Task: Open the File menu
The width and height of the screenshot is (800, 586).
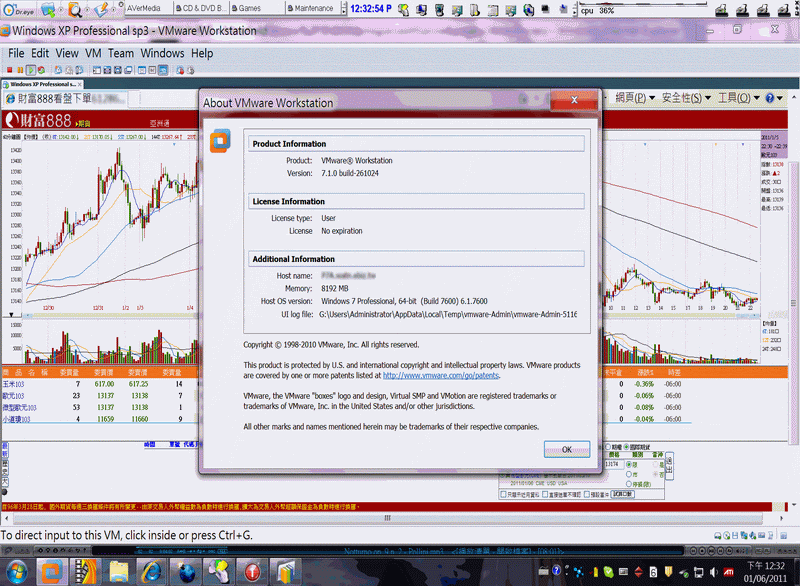Action: click(x=16, y=53)
